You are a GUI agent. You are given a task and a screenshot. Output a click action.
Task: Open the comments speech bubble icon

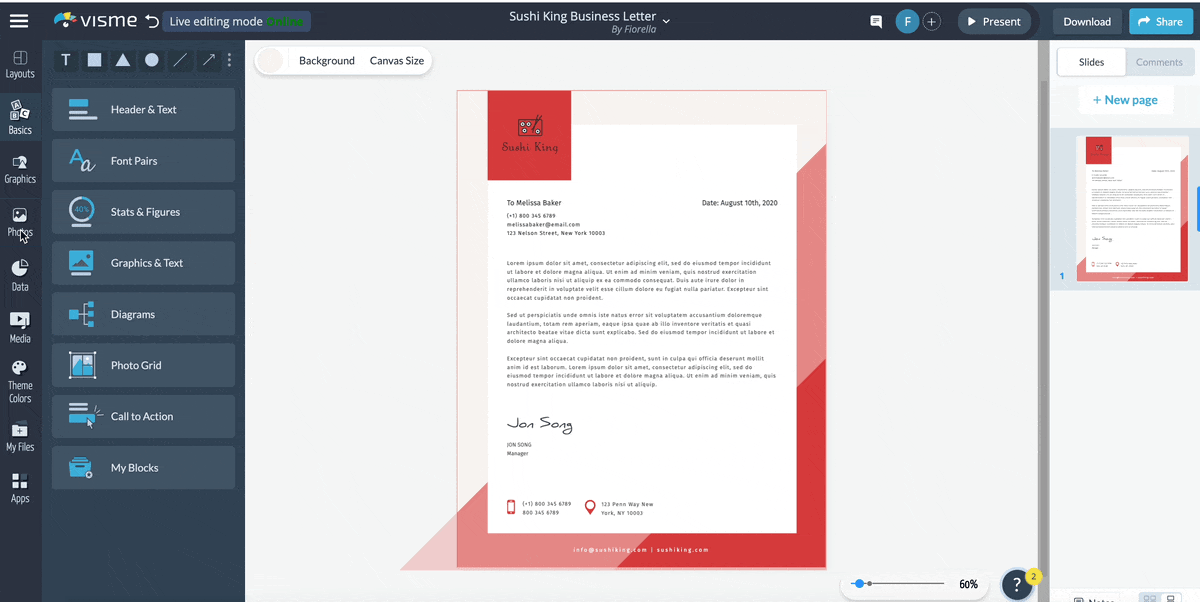point(876,21)
